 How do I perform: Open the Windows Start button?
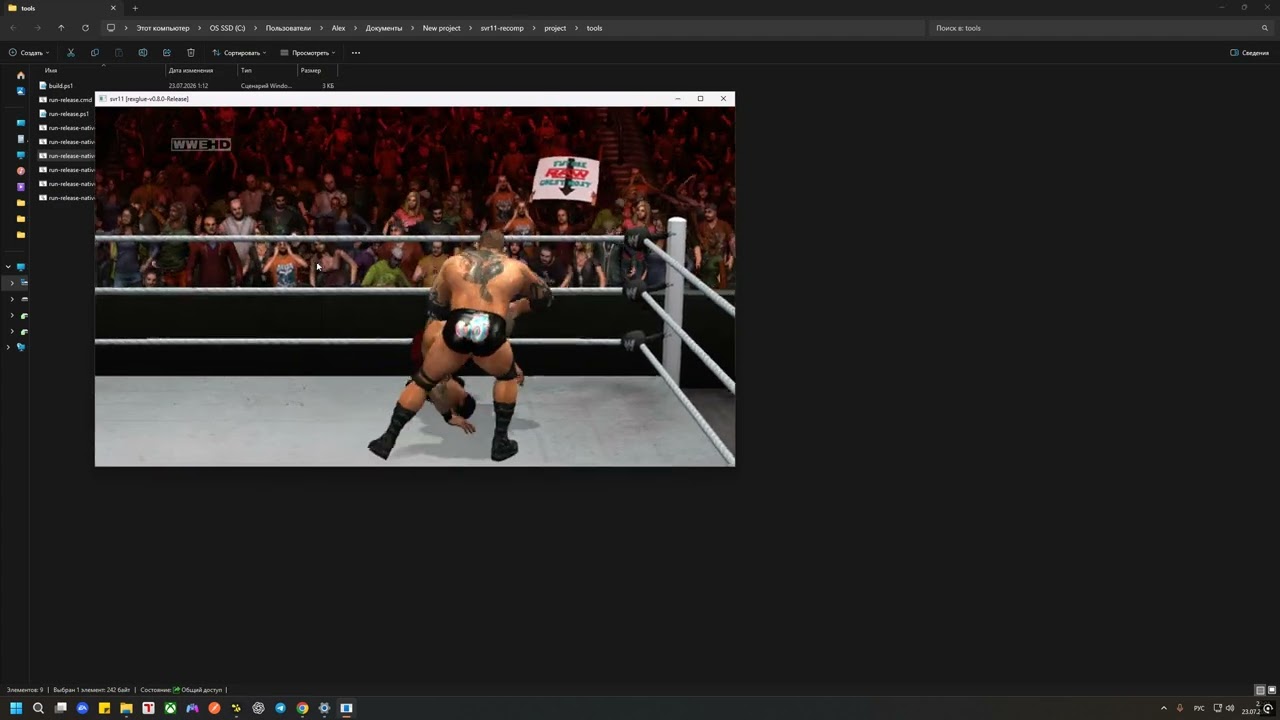[x=16, y=708]
